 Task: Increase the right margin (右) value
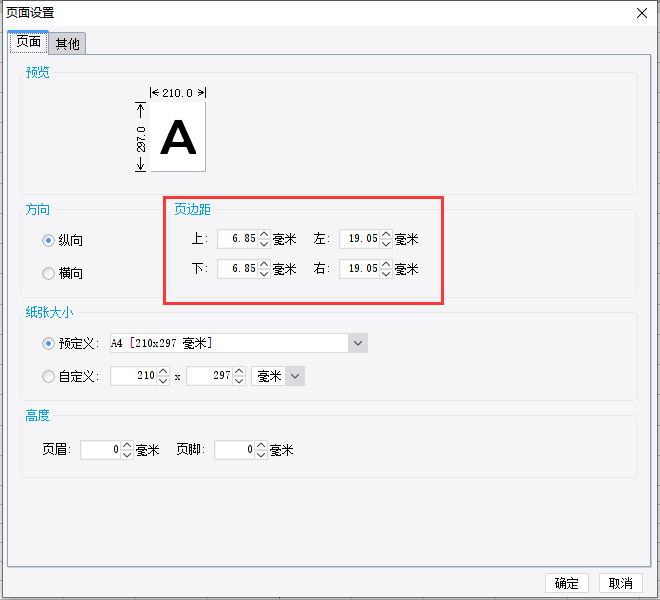click(386, 264)
